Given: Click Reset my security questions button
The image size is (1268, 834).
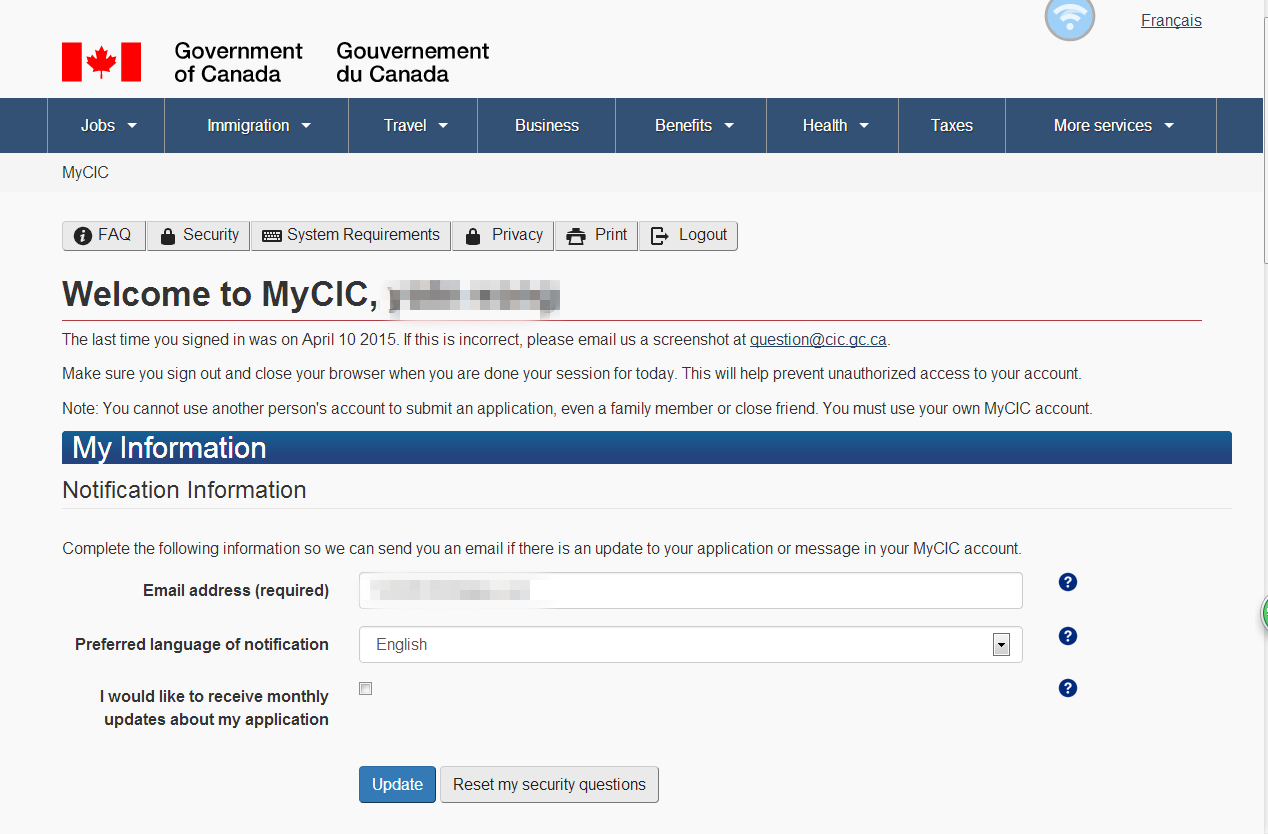Looking at the screenshot, I should point(549,784).
